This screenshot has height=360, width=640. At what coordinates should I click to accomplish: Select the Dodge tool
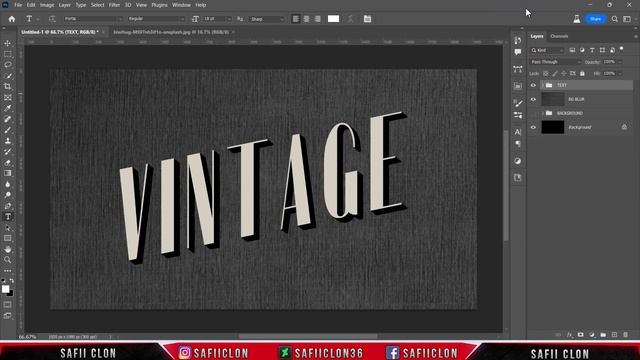8,195
